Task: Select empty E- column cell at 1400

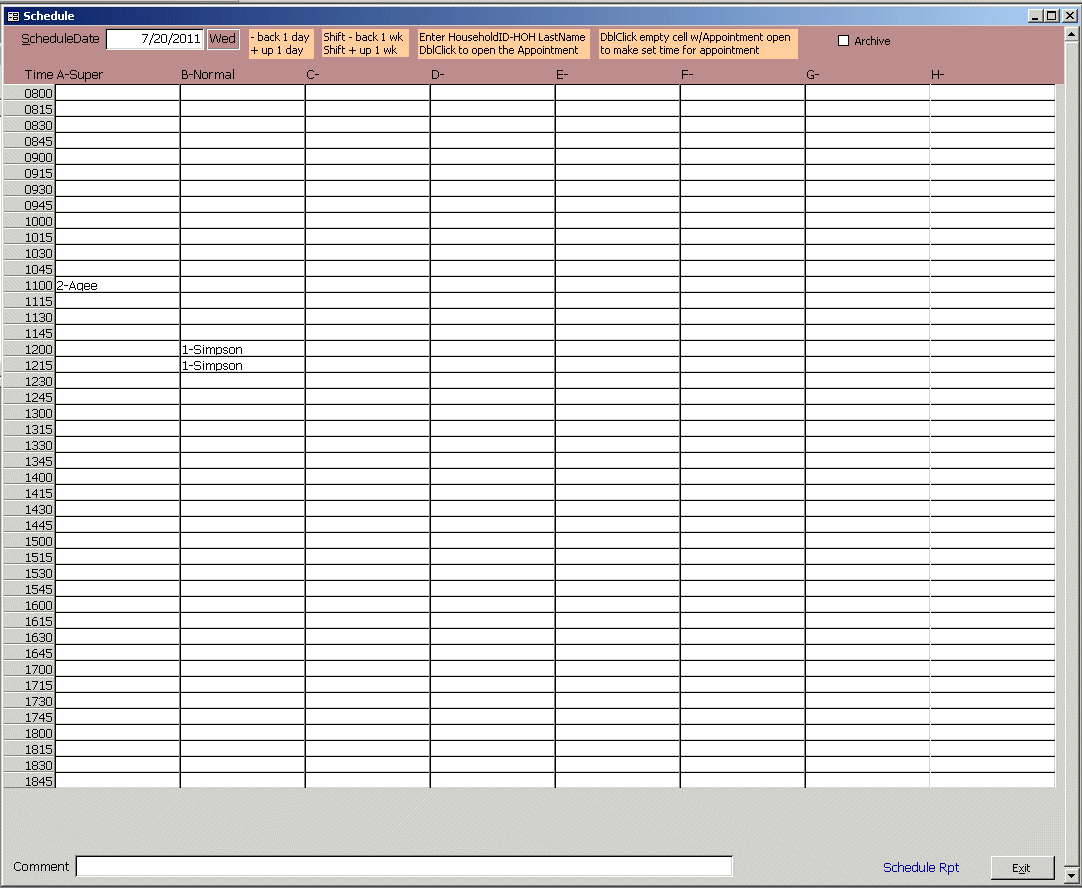Action: coord(617,477)
